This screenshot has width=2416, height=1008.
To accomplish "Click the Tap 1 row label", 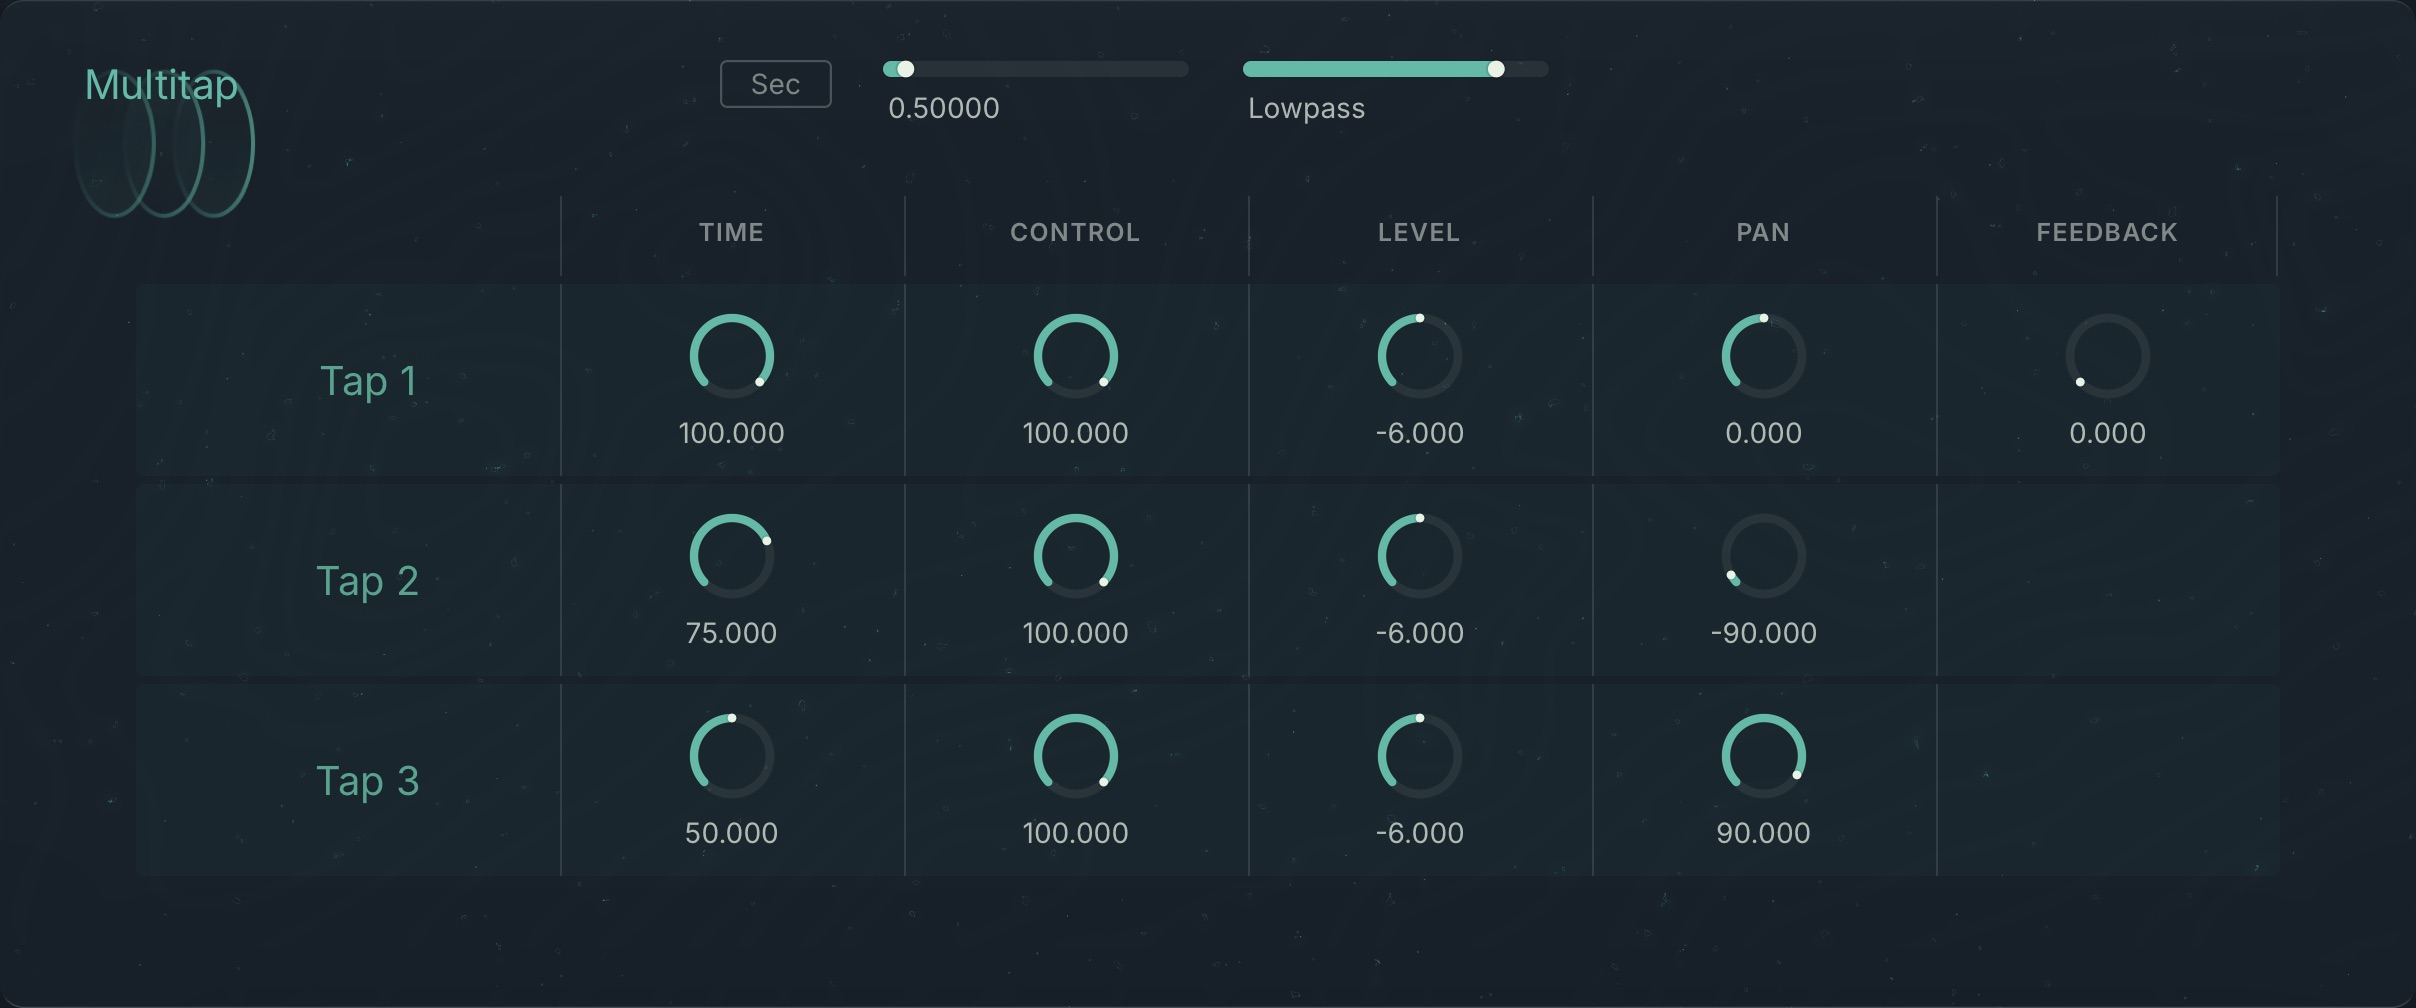I will tap(369, 380).
